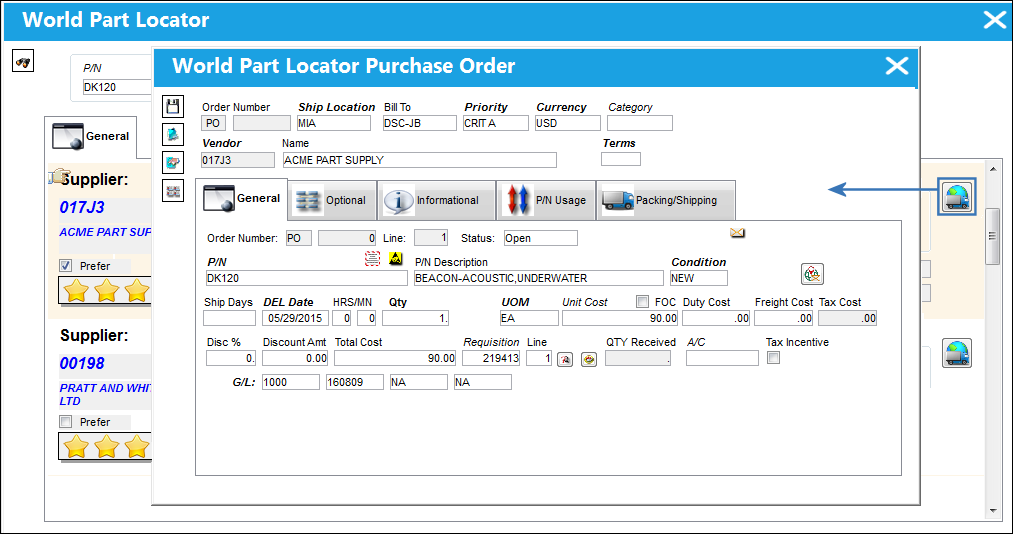This screenshot has width=1013, height=534.
Task: Click the Ship Location field MIA
Action: point(334,123)
